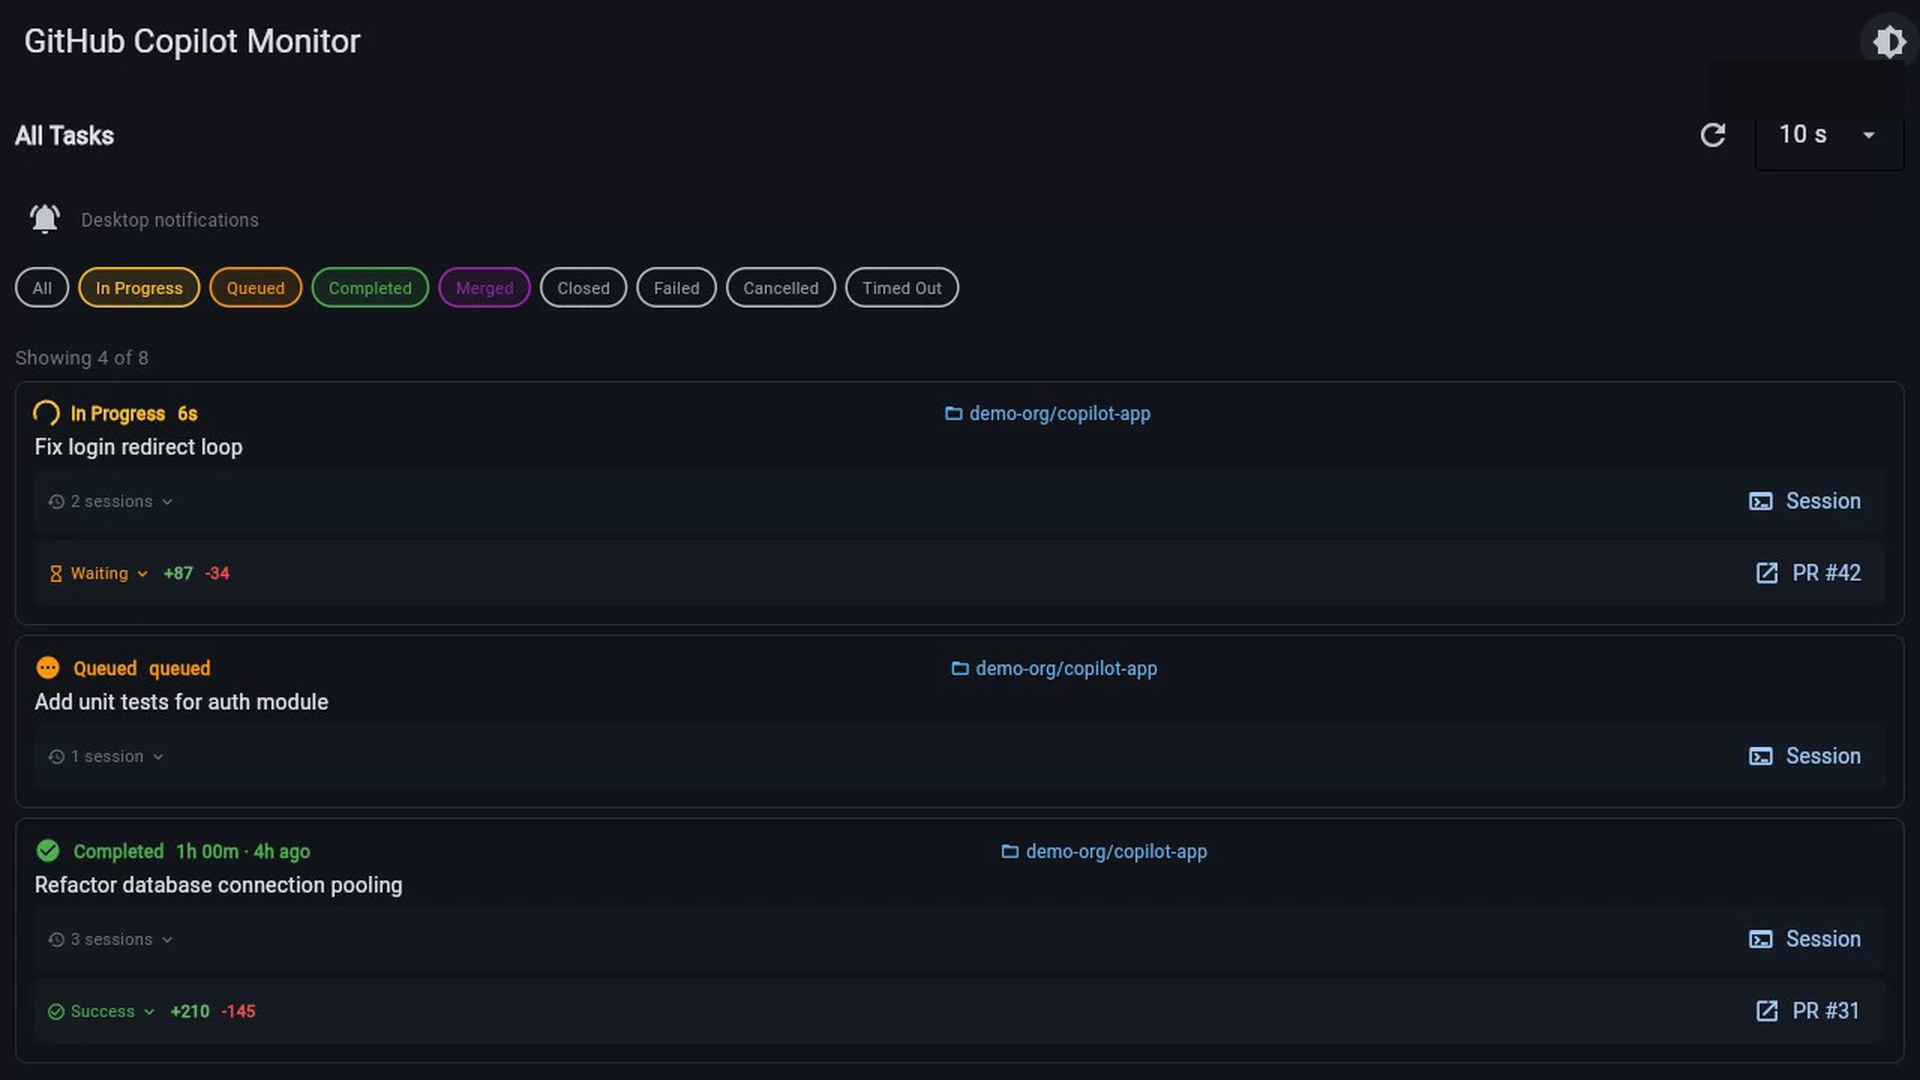Click the hourglass Waiting icon
The width and height of the screenshot is (1920, 1080).
(56, 573)
